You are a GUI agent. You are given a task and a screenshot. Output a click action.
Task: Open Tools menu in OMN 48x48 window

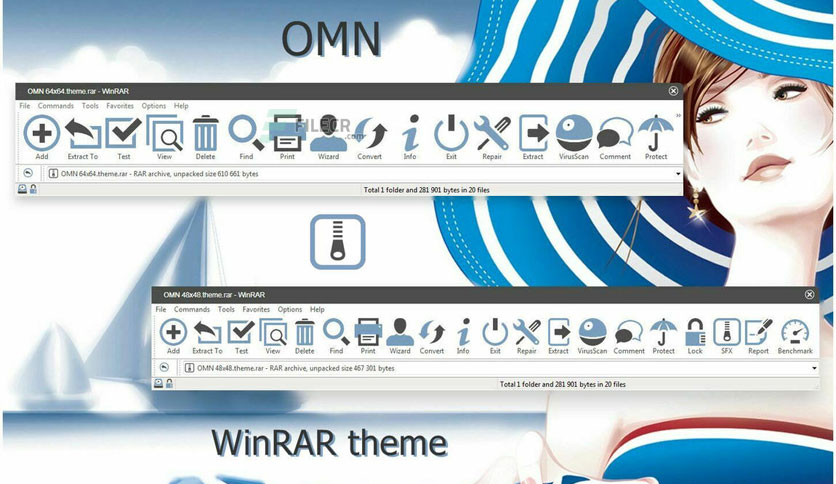point(226,309)
